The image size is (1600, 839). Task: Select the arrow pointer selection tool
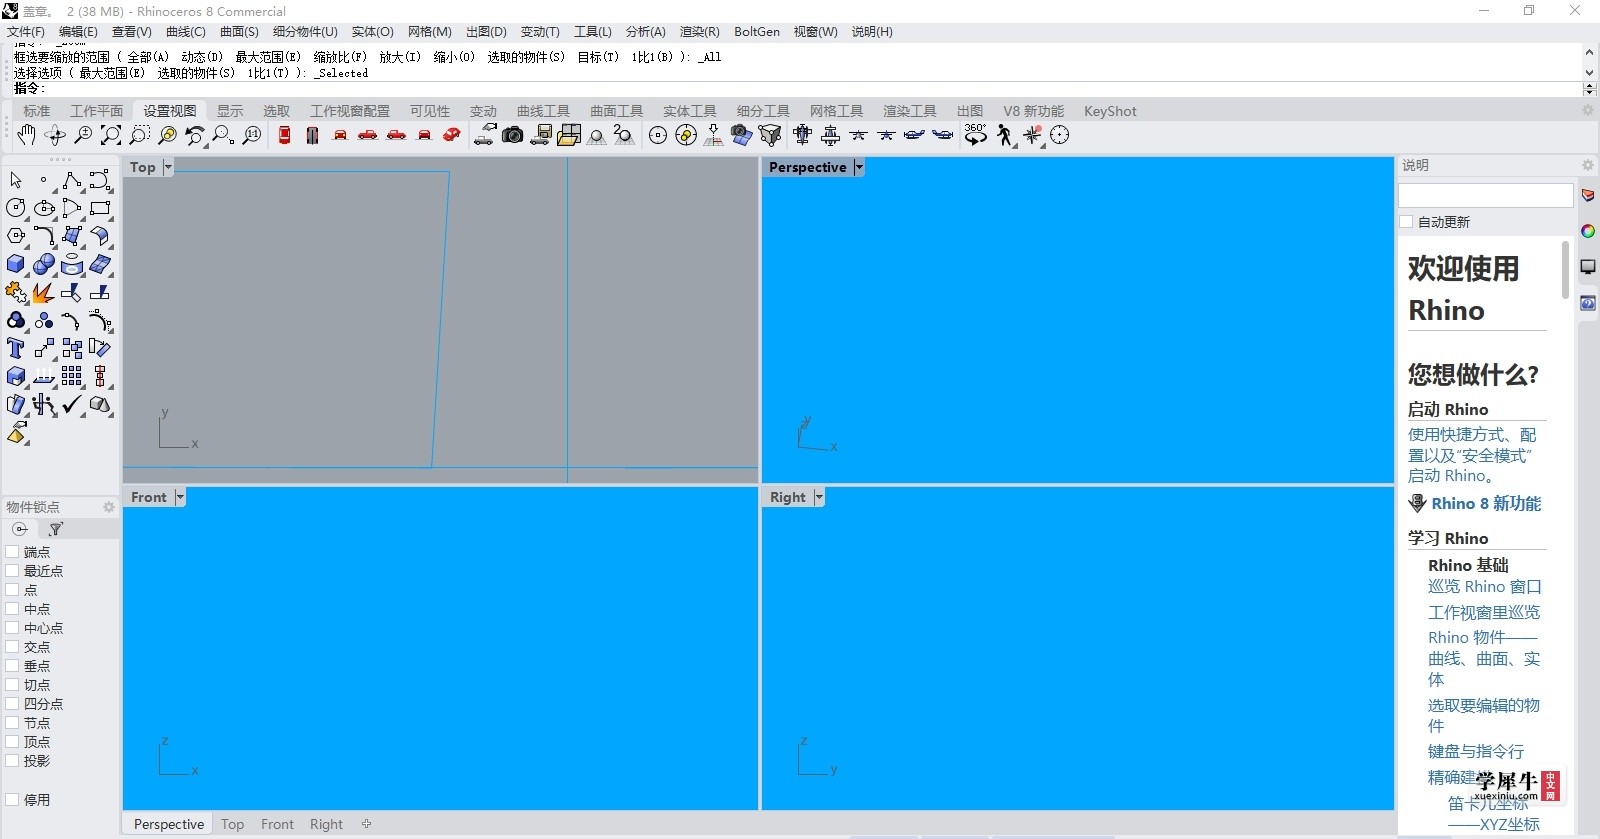pyautogui.click(x=16, y=180)
